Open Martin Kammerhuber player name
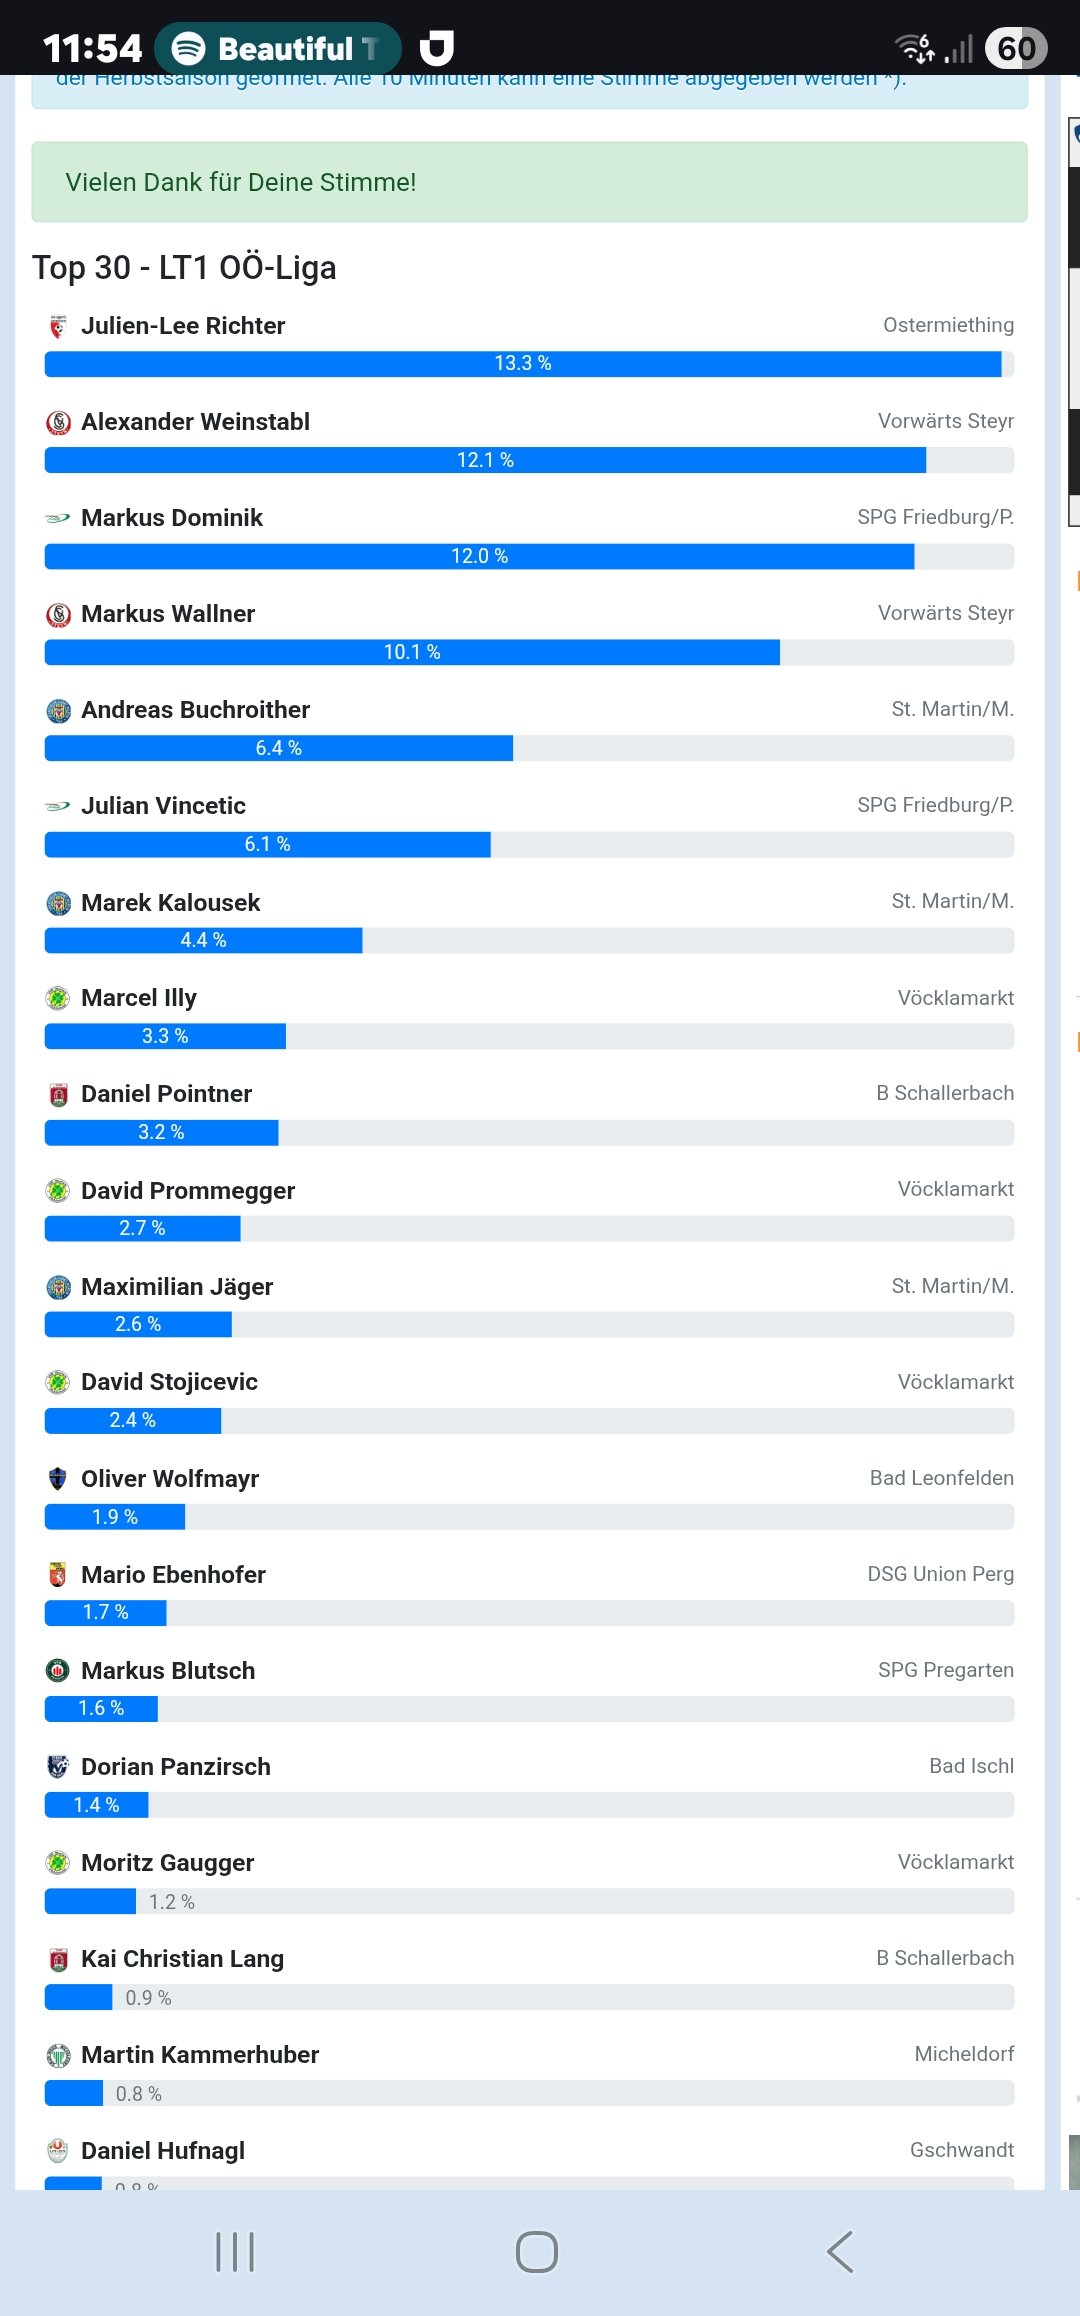The height and width of the screenshot is (2316, 1080). (200, 2055)
